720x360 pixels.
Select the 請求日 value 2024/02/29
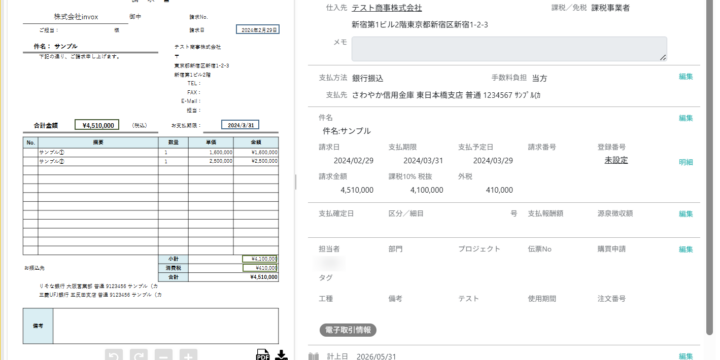click(353, 161)
